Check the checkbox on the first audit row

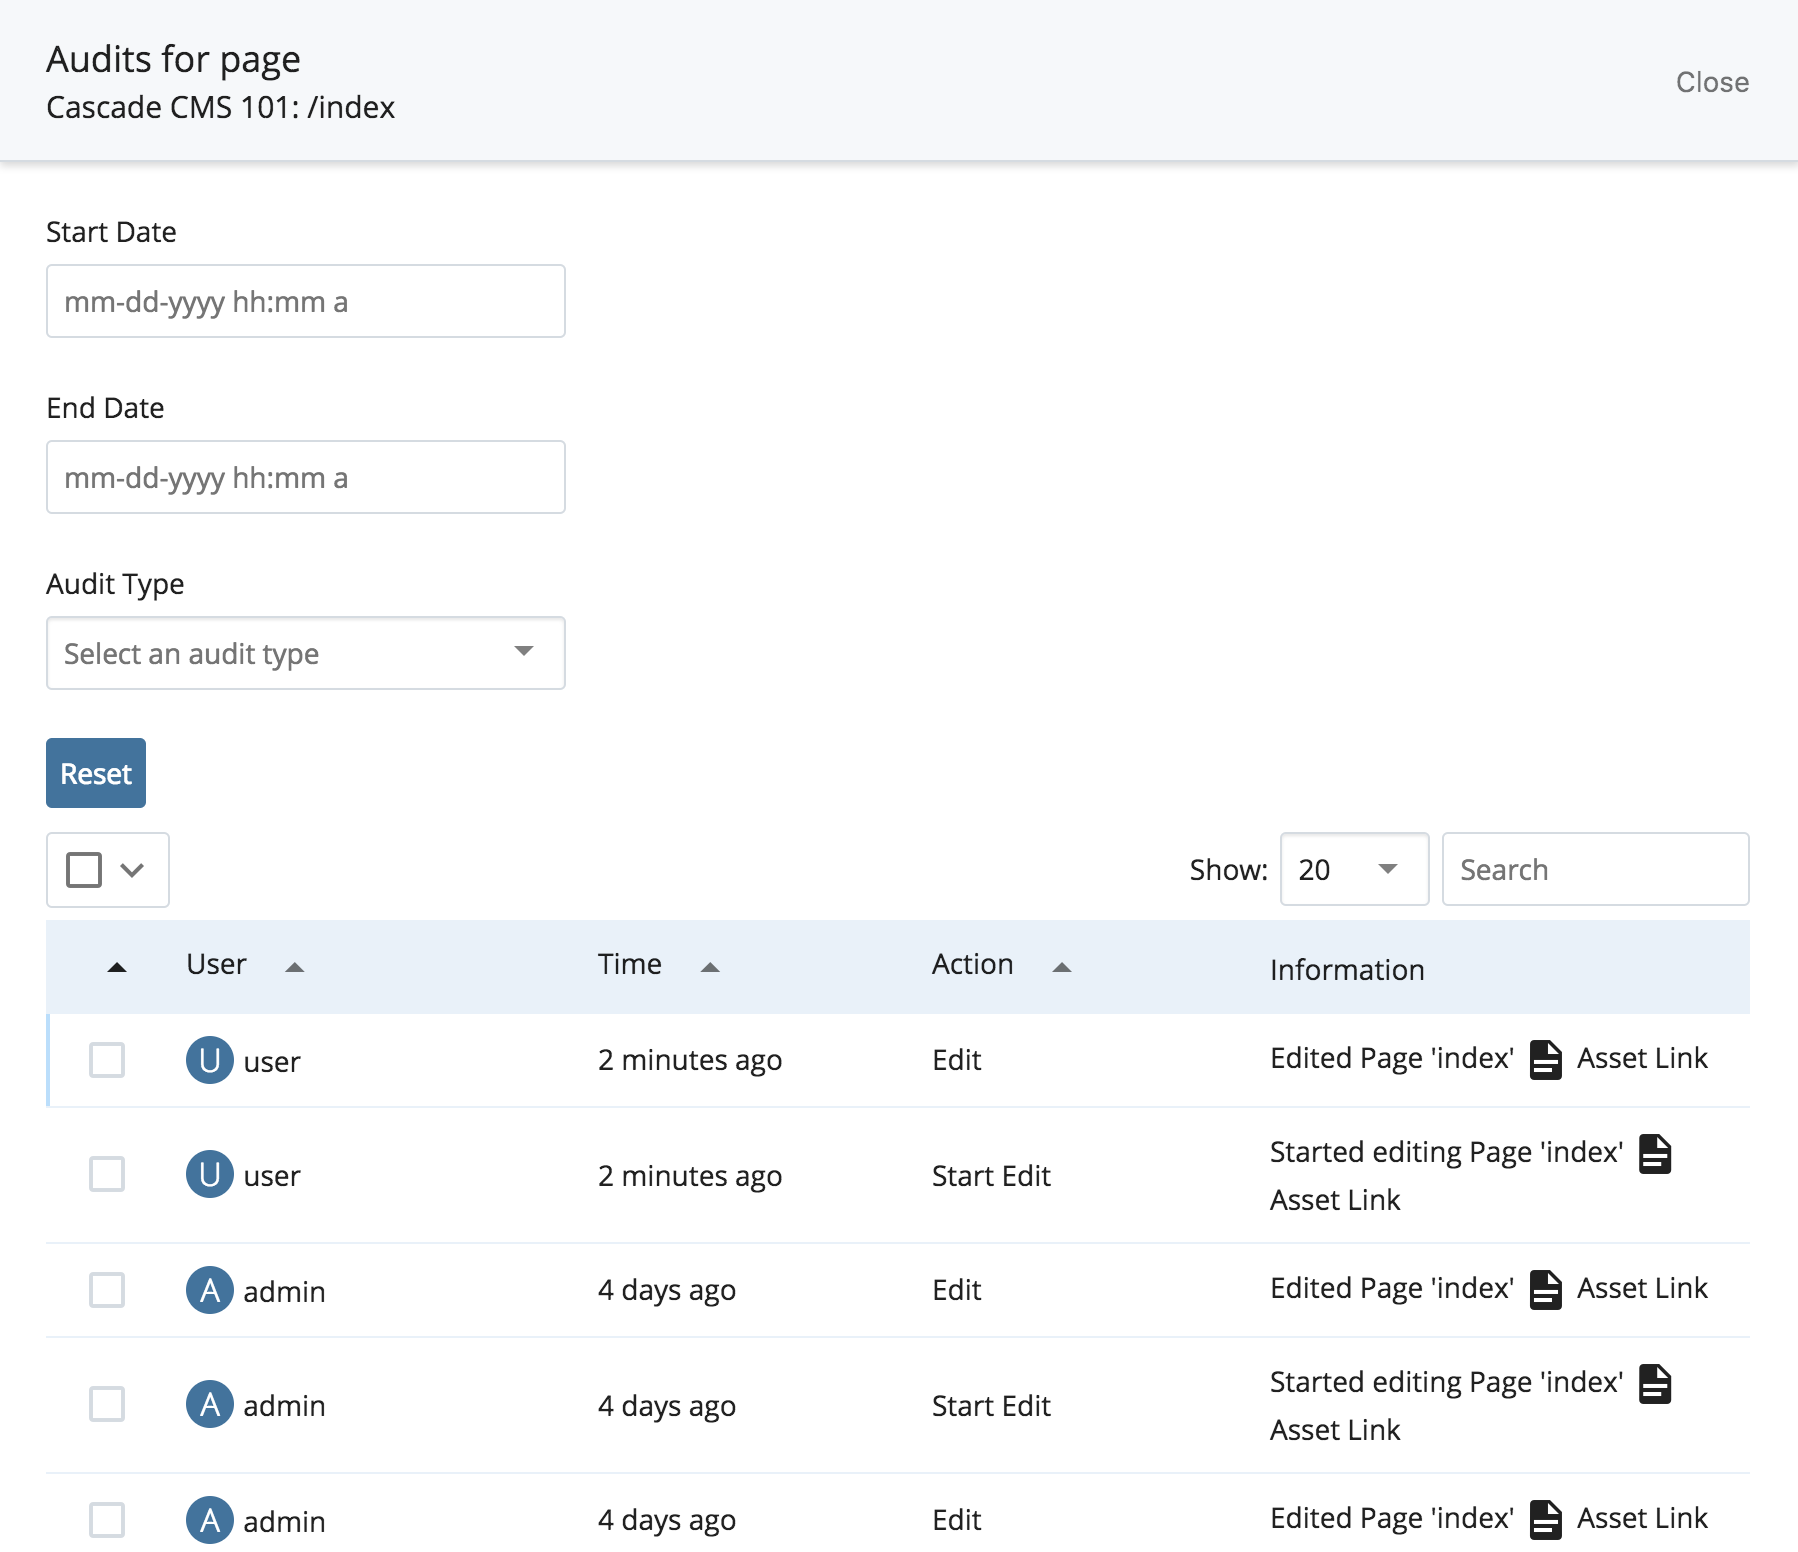point(107,1060)
